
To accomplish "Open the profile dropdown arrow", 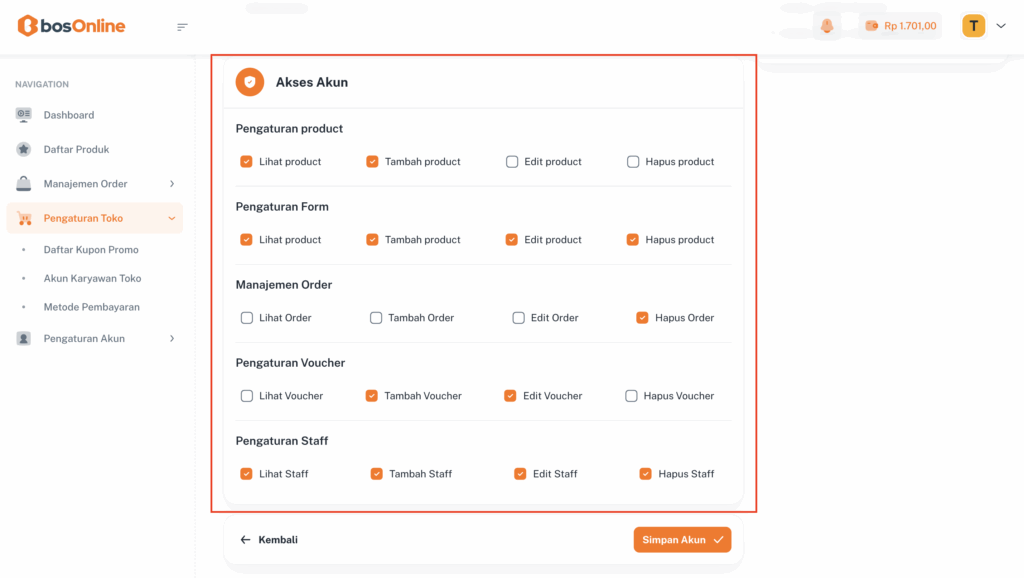I will click(1001, 26).
